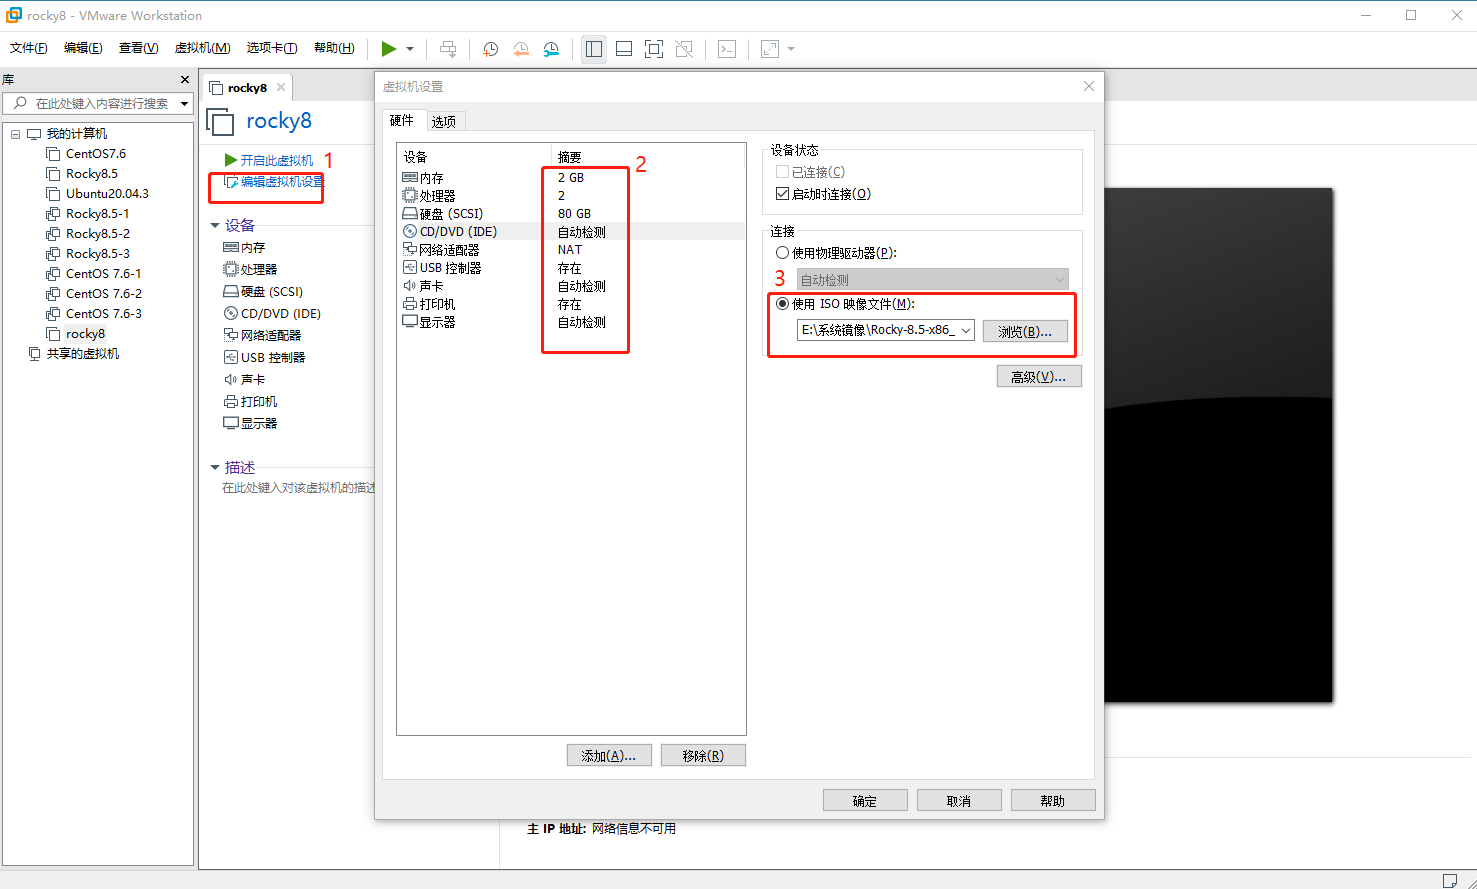This screenshot has width=1477, height=889.
Task: Open the 编辑(E) menu
Action: [x=83, y=48]
